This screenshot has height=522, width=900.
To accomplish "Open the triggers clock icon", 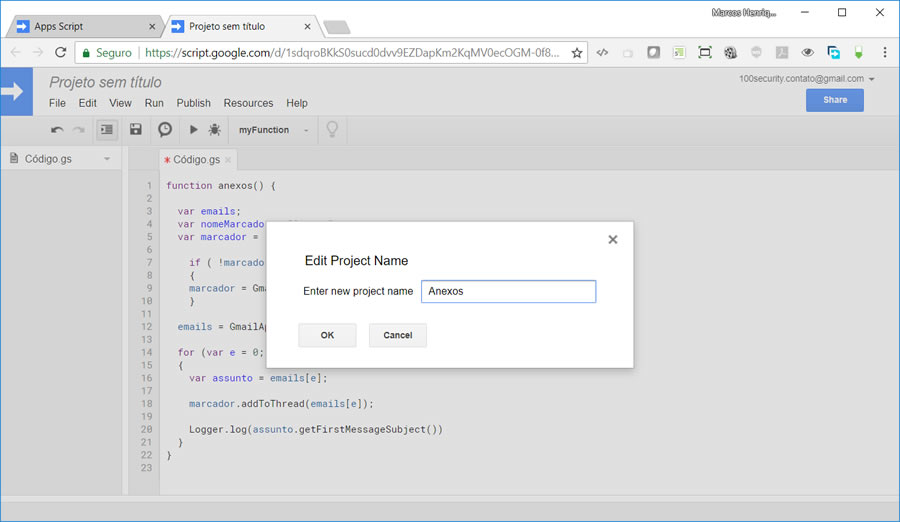I will pos(165,129).
